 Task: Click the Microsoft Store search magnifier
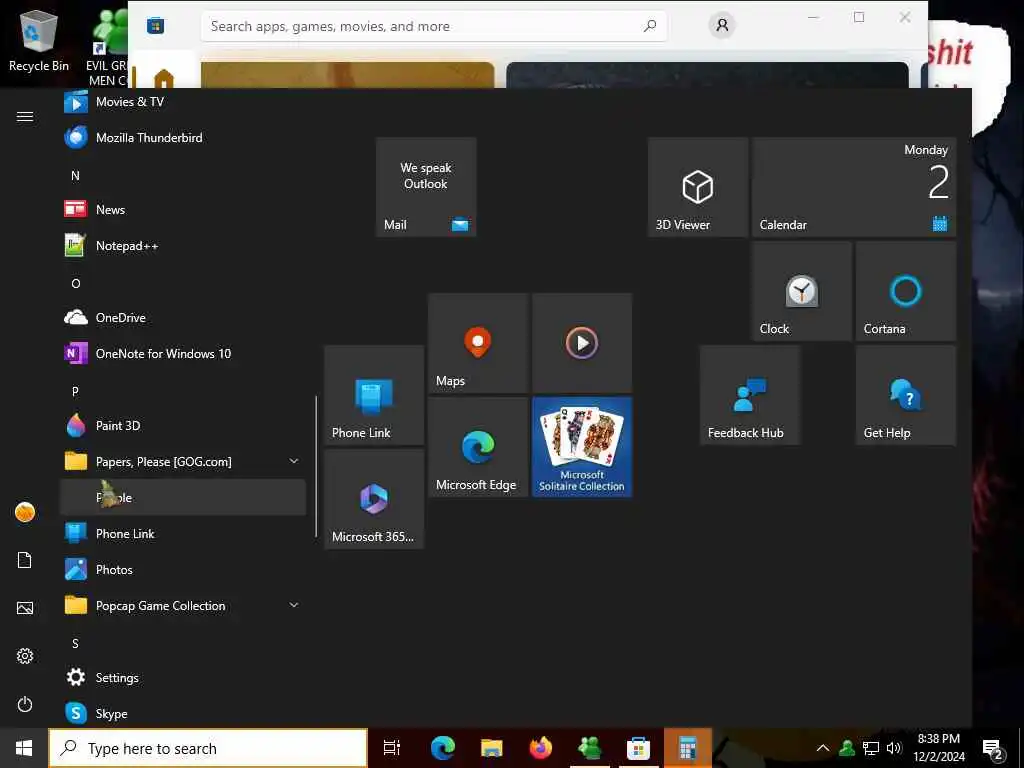point(650,26)
